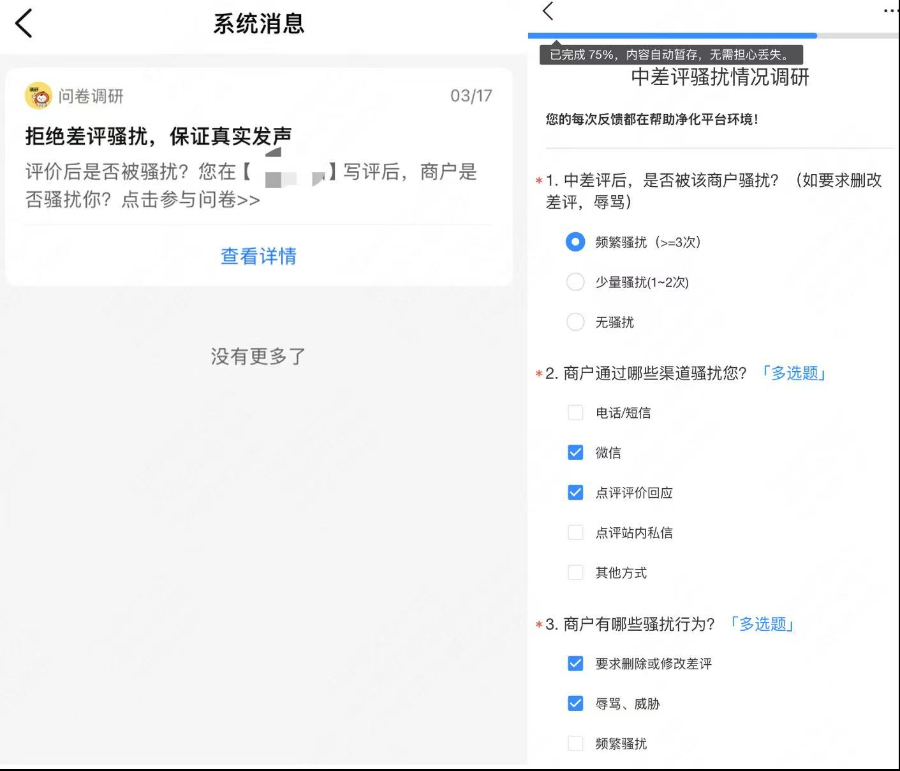The image size is (900, 771).
Task: Check the 点评站内私信 checkbox
Action: 575,532
